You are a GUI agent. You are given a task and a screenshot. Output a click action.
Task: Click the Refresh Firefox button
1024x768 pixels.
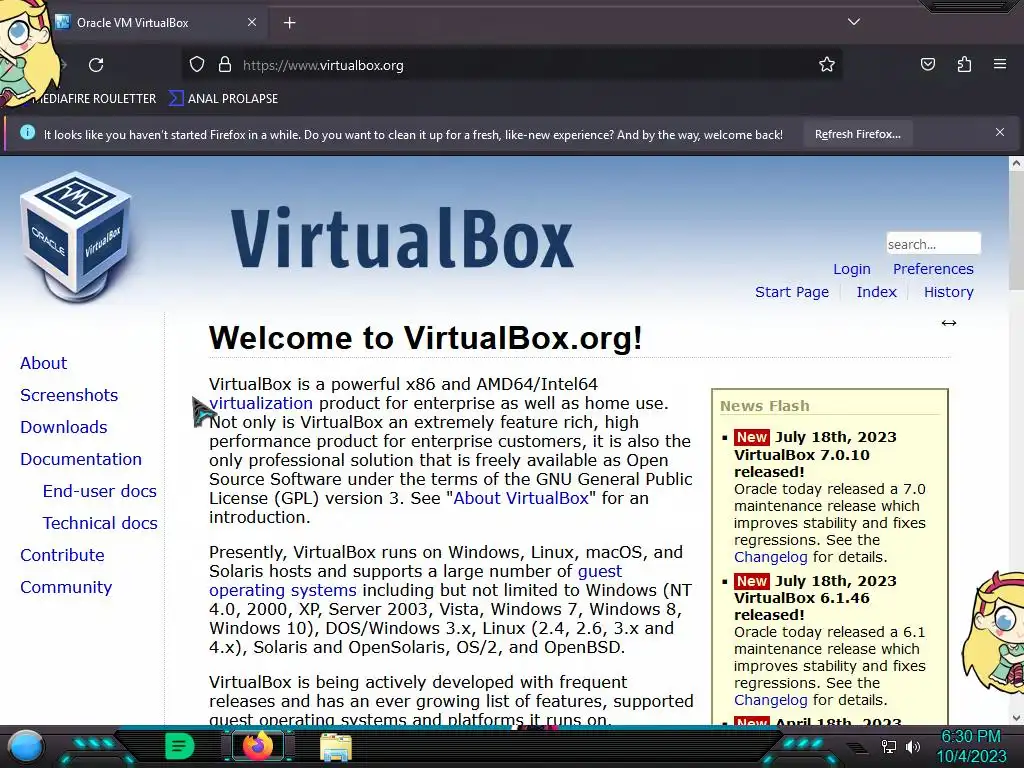pos(857,134)
